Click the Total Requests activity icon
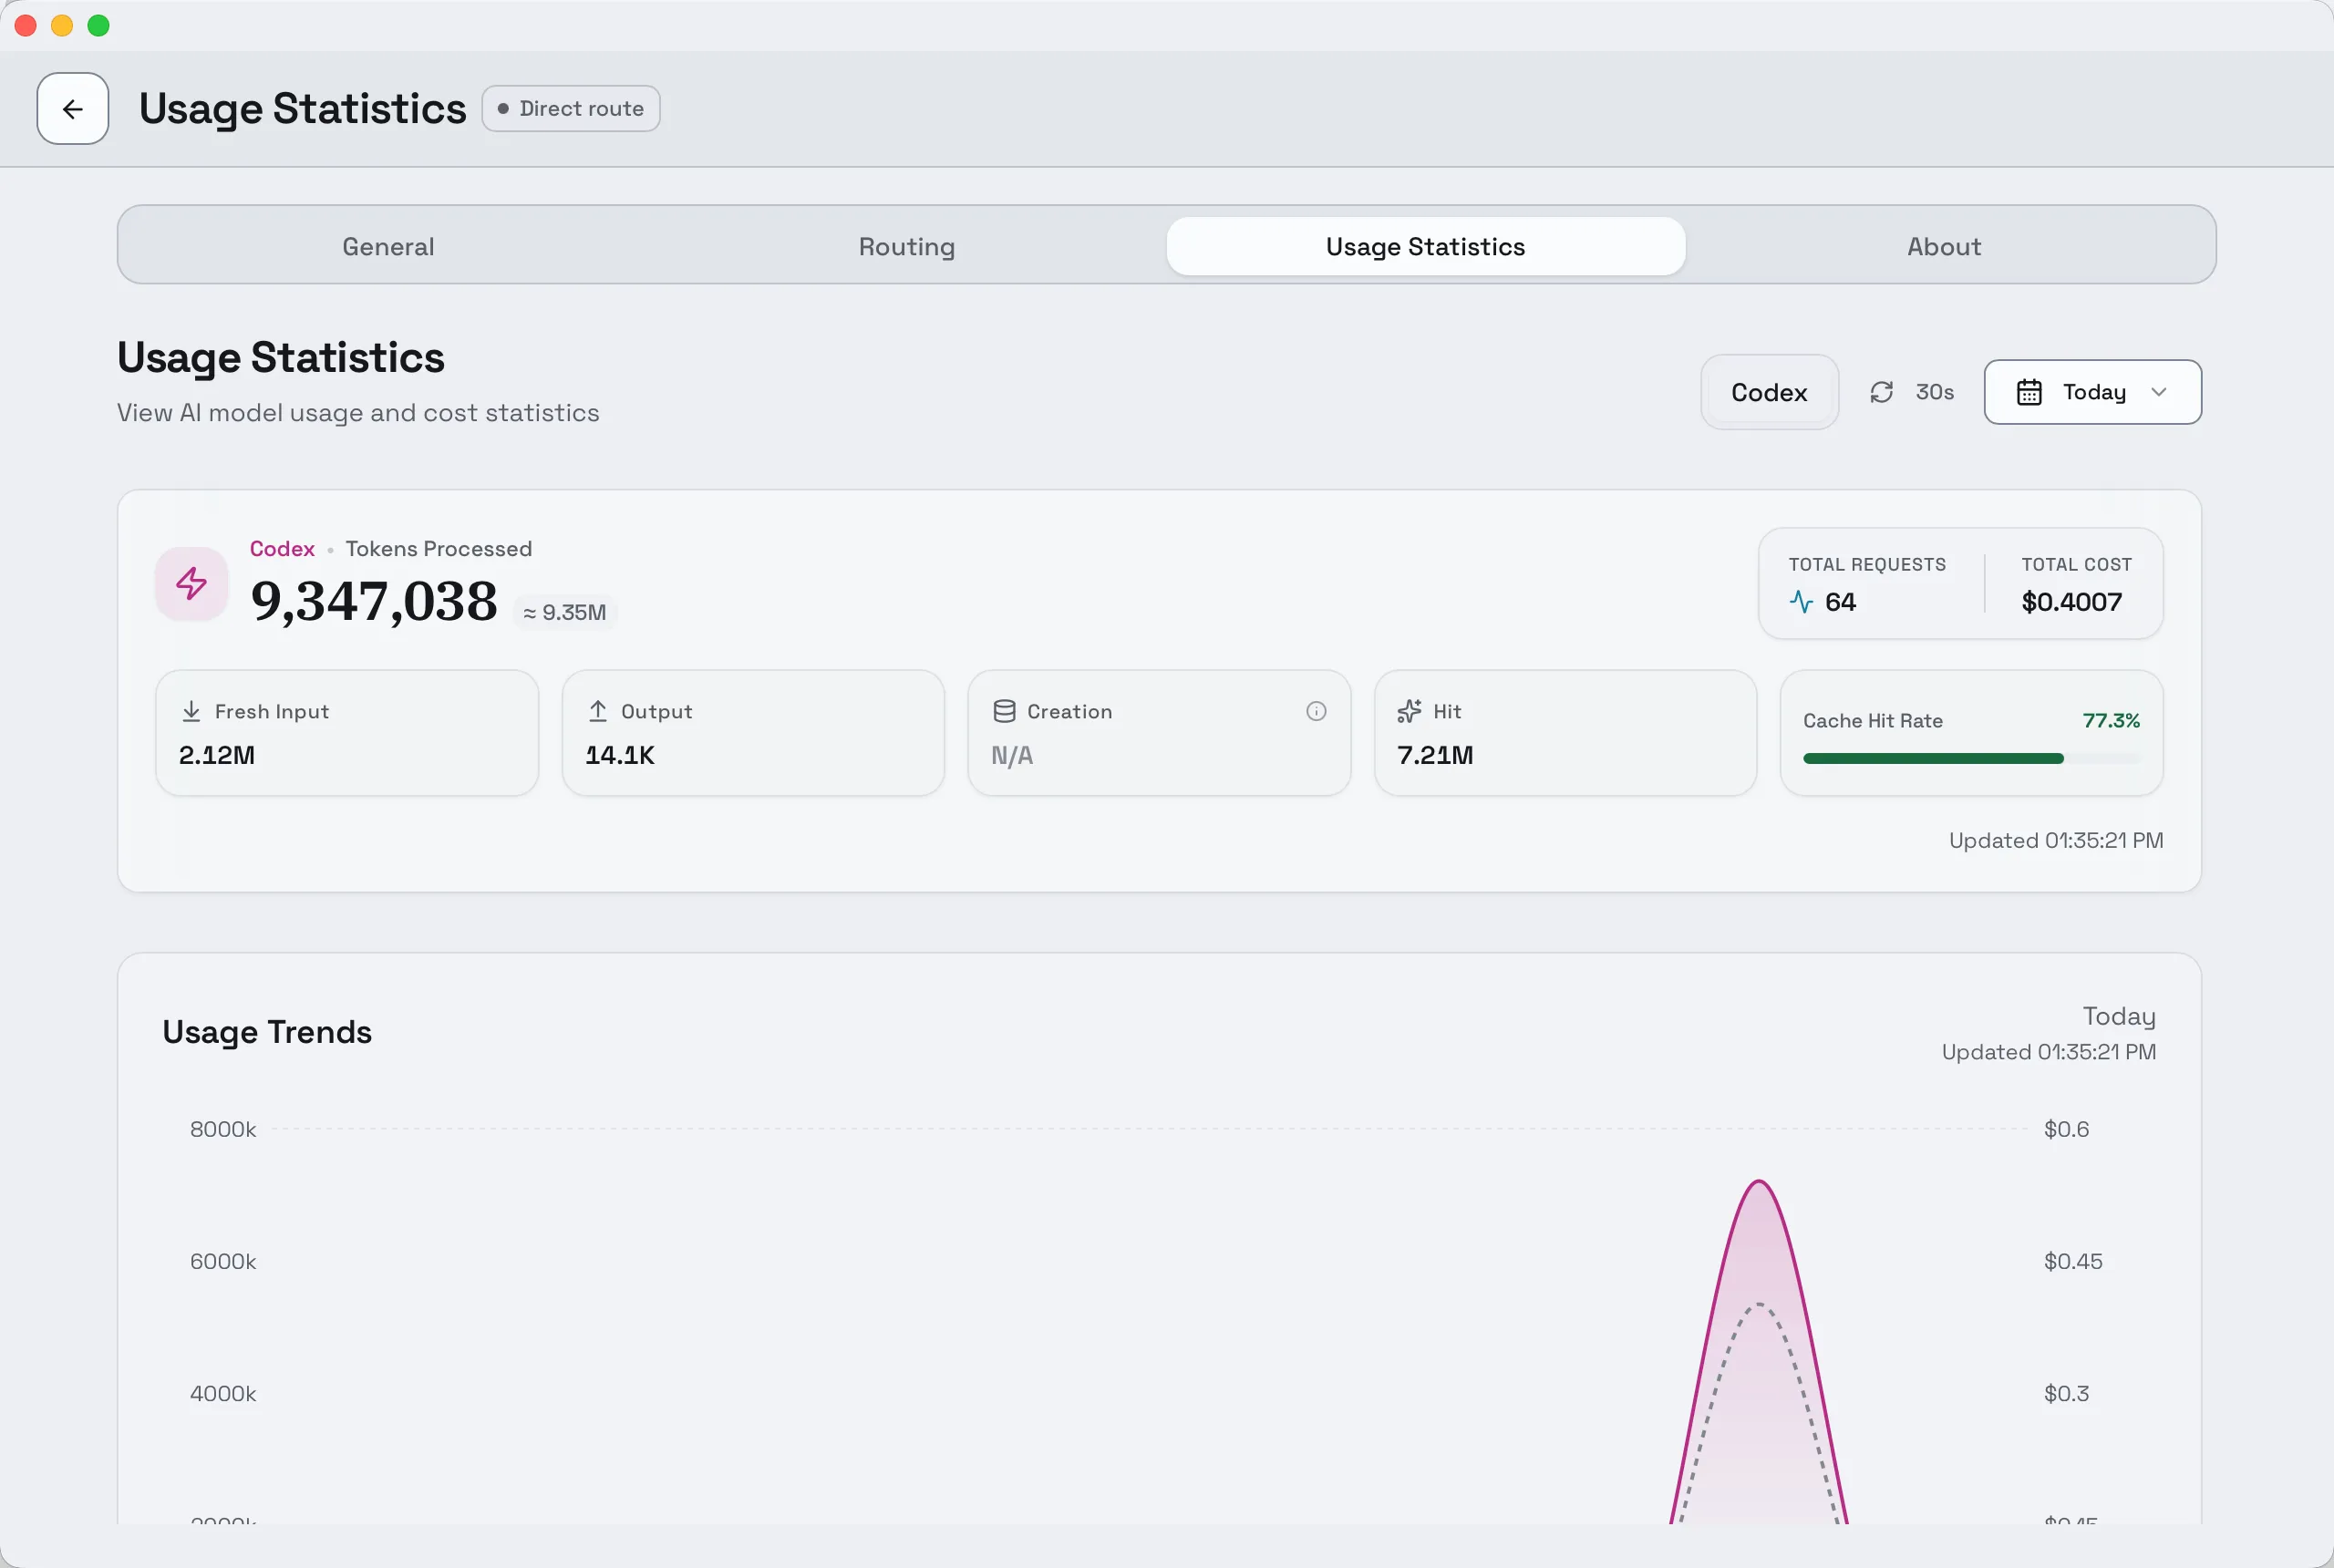This screenshot has height=1568, width=2334. [1801, 602]
